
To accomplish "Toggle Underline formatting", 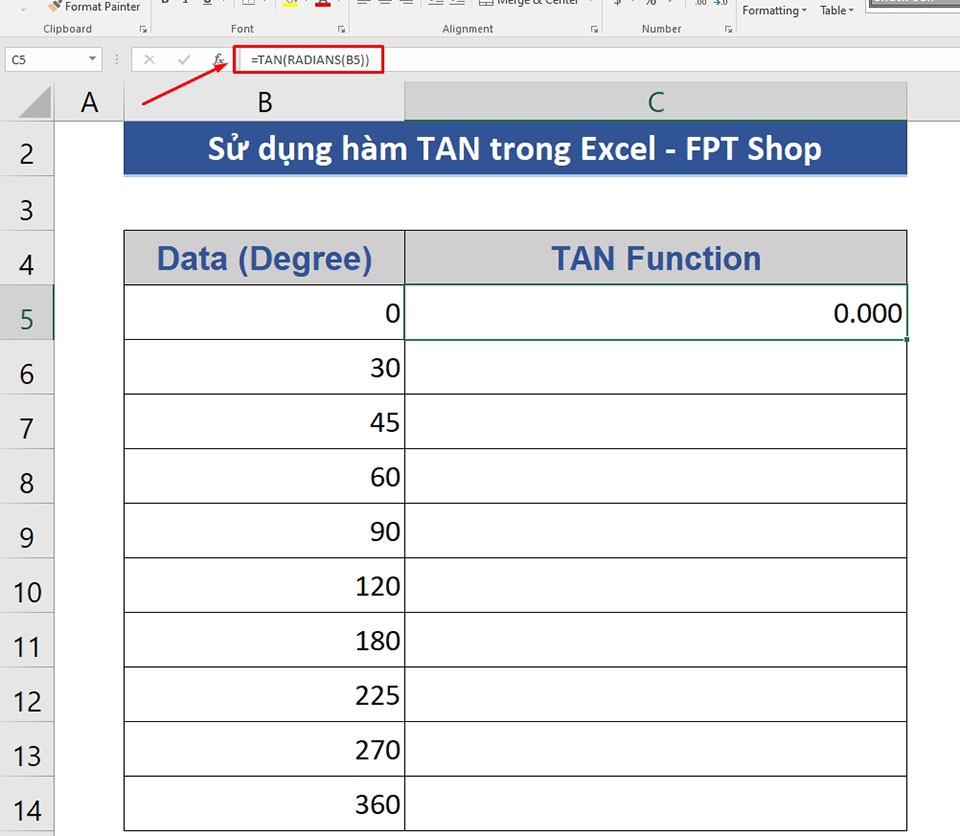I will pos(207,3).
